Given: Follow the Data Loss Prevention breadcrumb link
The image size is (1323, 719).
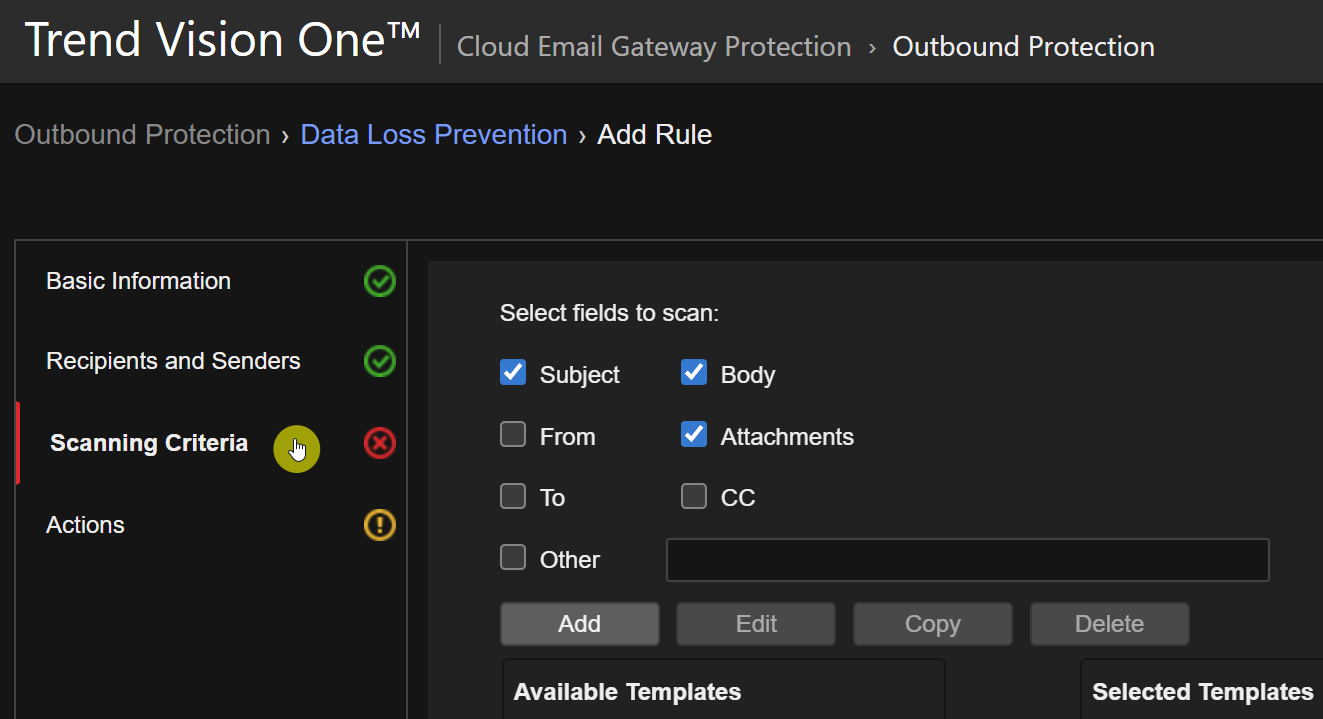Looking at the screenshot, I should 433,135.
